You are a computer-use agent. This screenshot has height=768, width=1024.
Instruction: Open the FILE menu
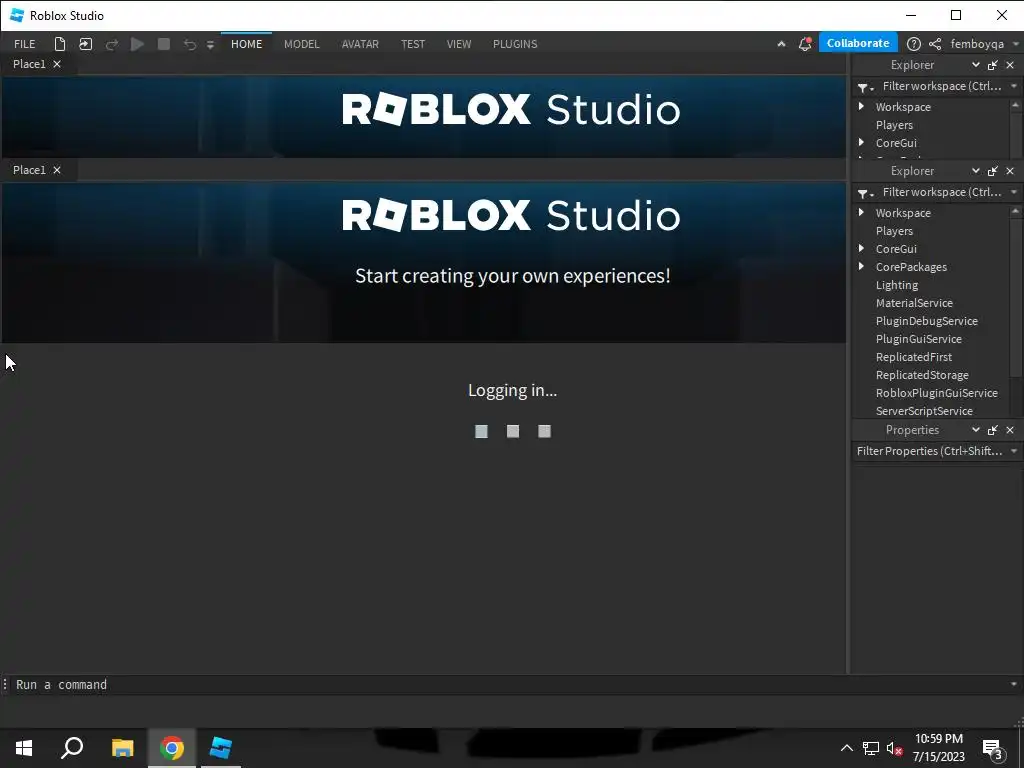(x=25, y=44)
